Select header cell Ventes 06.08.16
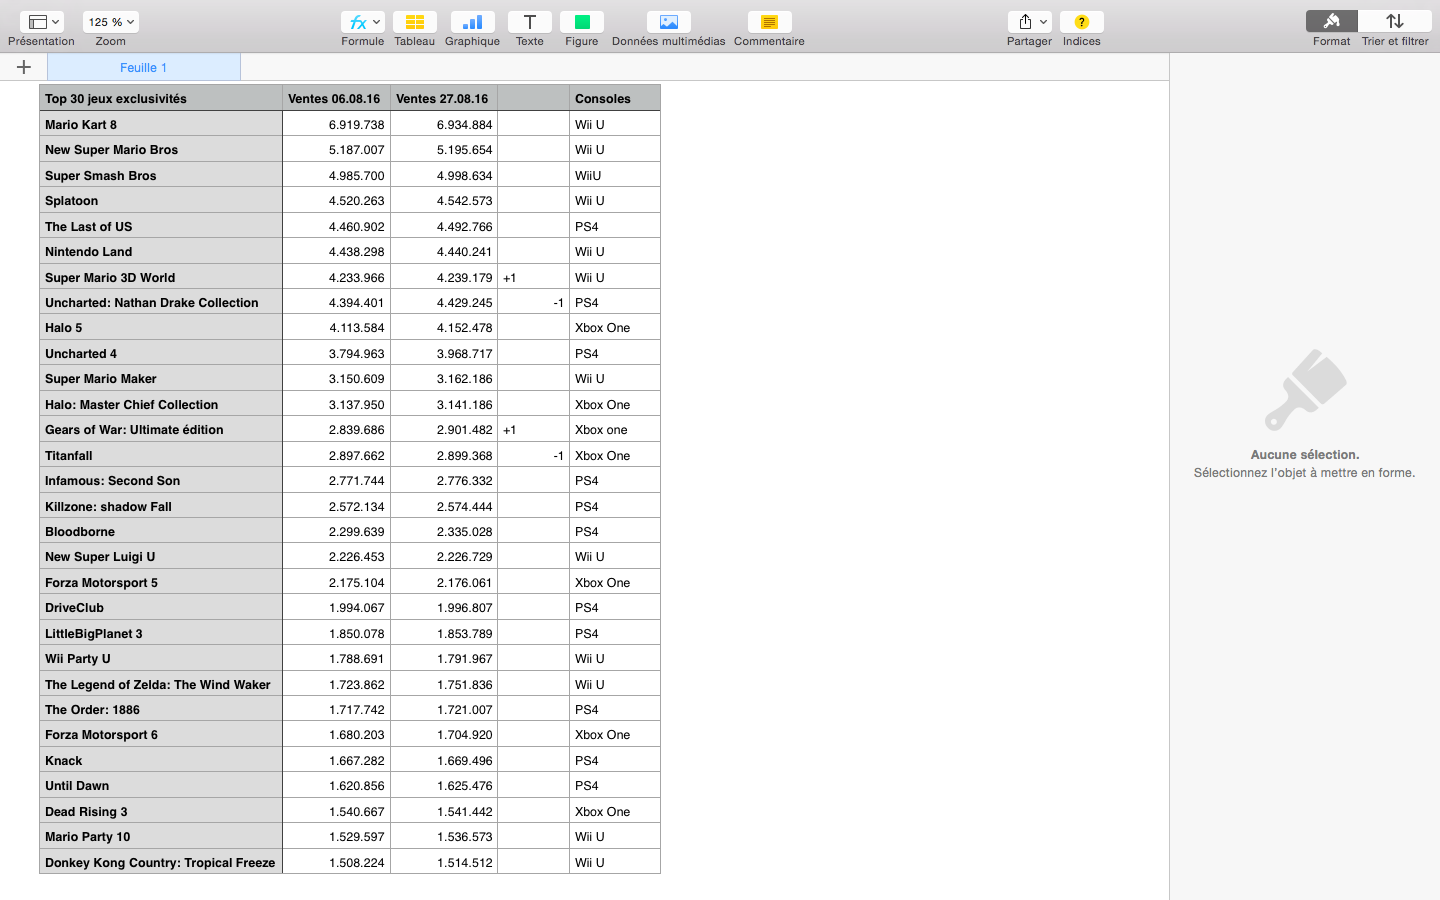 pos(336,98)
